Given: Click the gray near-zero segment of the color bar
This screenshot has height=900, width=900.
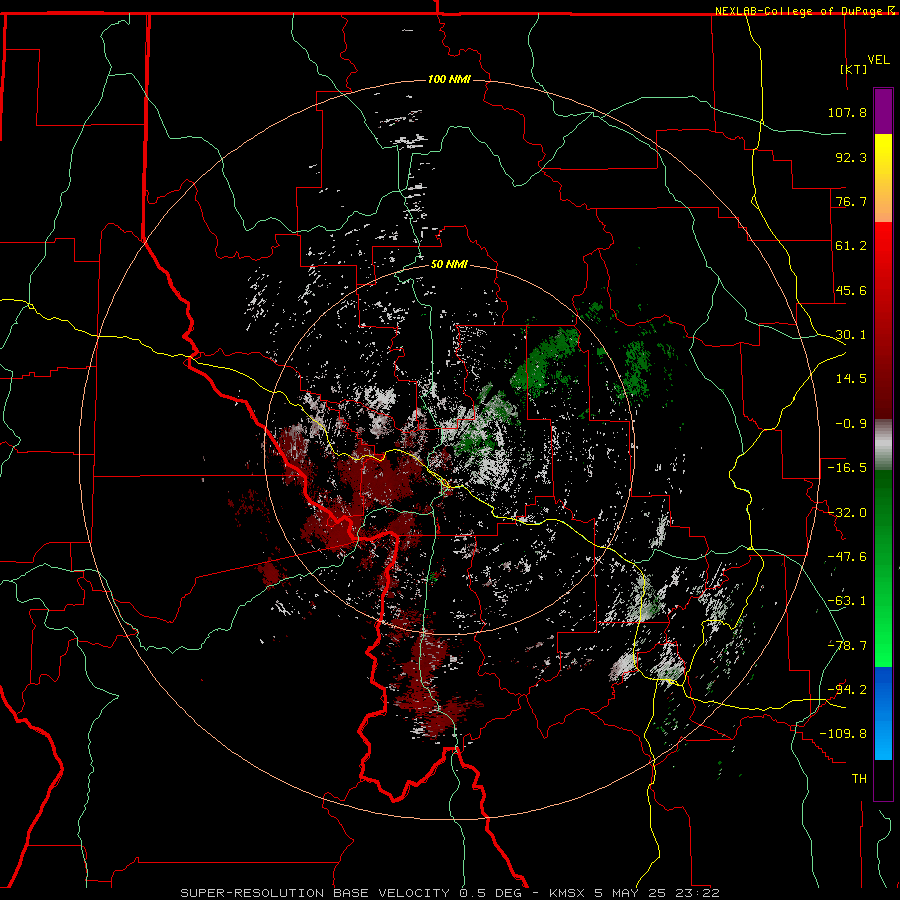Looking at the screenshot, I should (883, 445).
